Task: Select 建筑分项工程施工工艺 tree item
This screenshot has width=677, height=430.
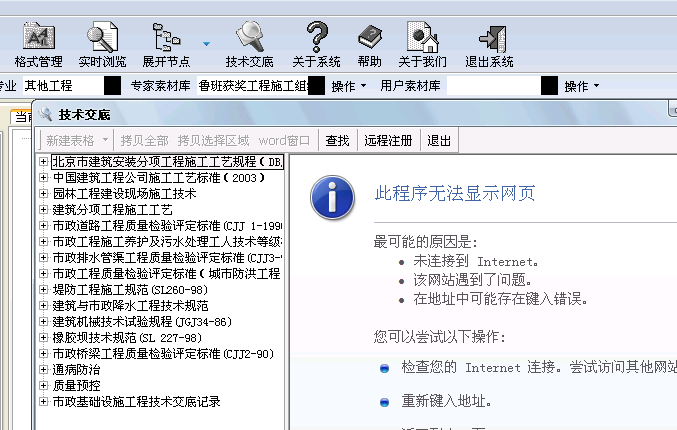Action: [x=112, y=210]
